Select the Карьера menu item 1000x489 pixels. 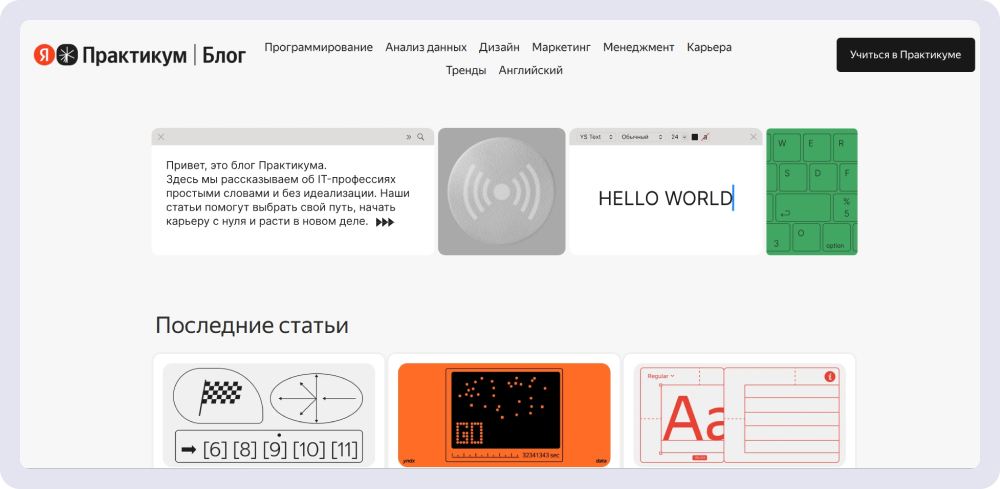pyautogui.click(x=709, y=47)
